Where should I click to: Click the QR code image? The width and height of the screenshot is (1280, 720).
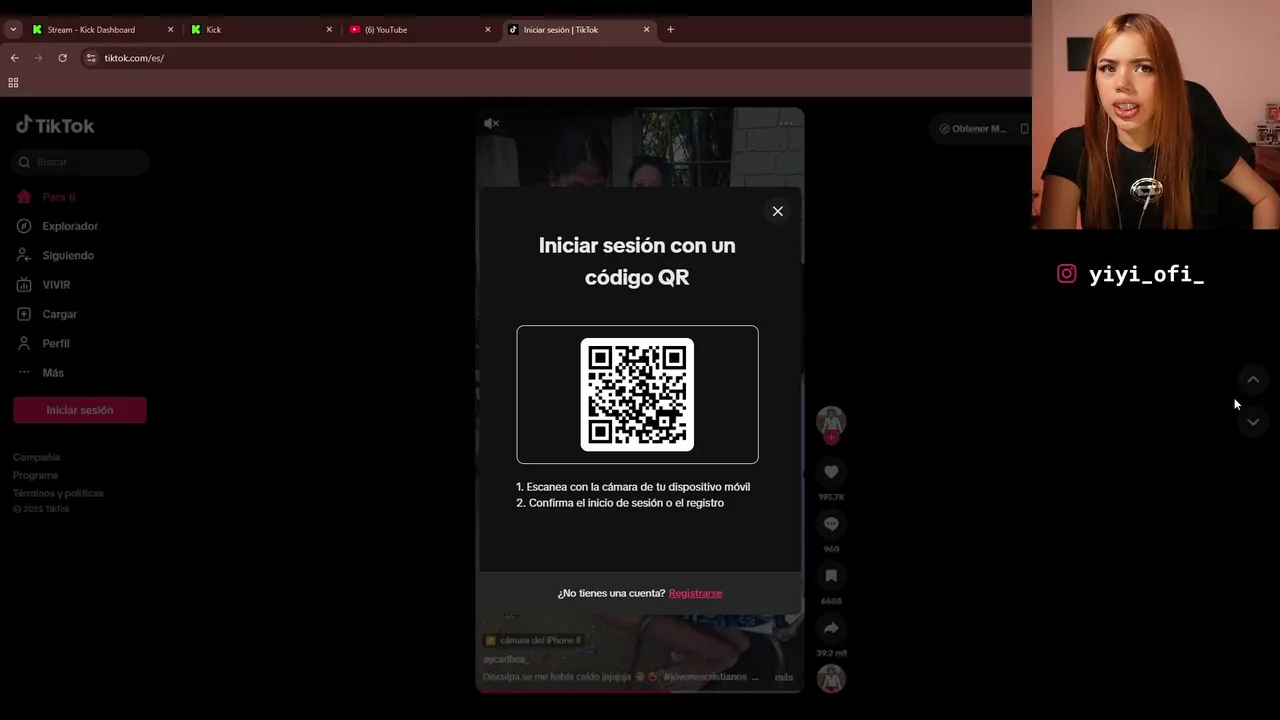[x=637, y=394]
